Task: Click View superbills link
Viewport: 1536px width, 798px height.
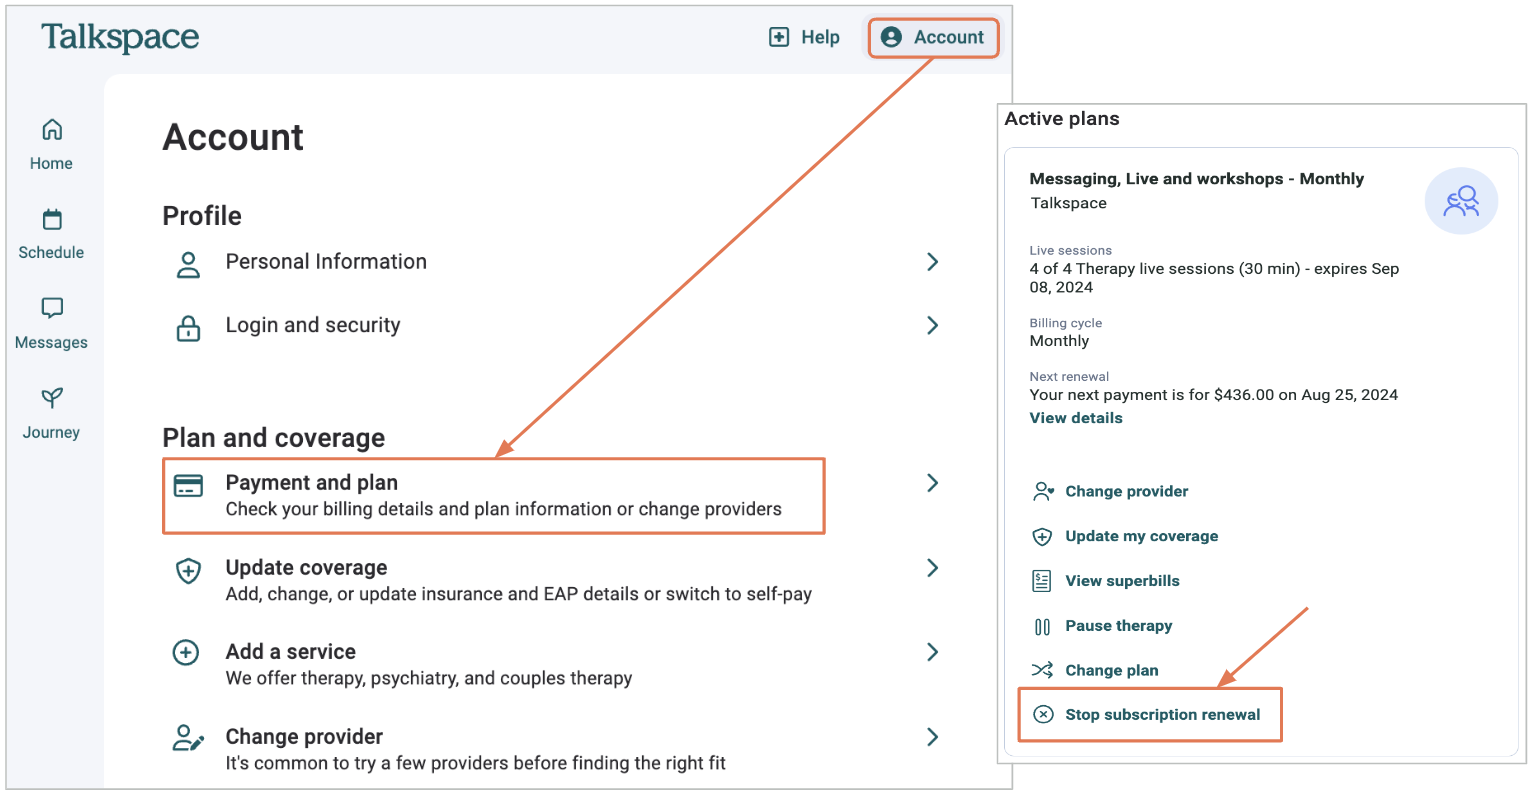Action: (1122, 581)
